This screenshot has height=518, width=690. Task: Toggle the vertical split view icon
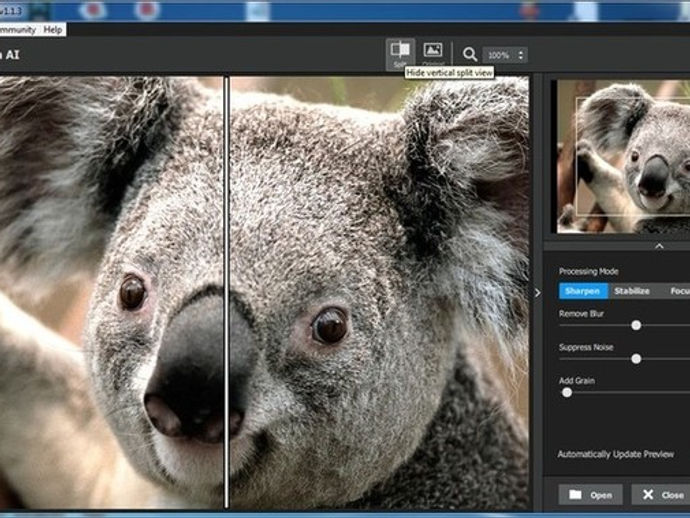point(400,54)
